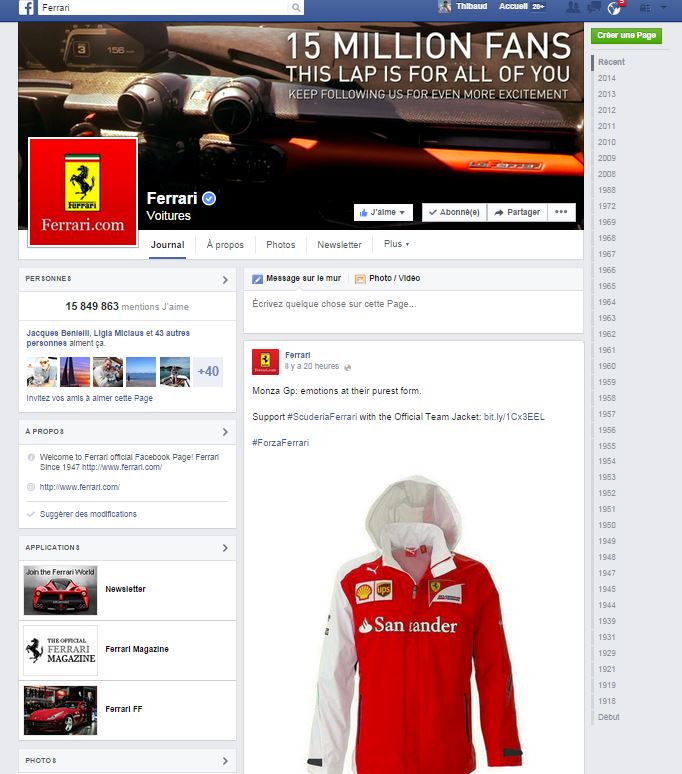Click Suggérer des modifications link
The image size is (682, 774).
[x=88, y=514]
